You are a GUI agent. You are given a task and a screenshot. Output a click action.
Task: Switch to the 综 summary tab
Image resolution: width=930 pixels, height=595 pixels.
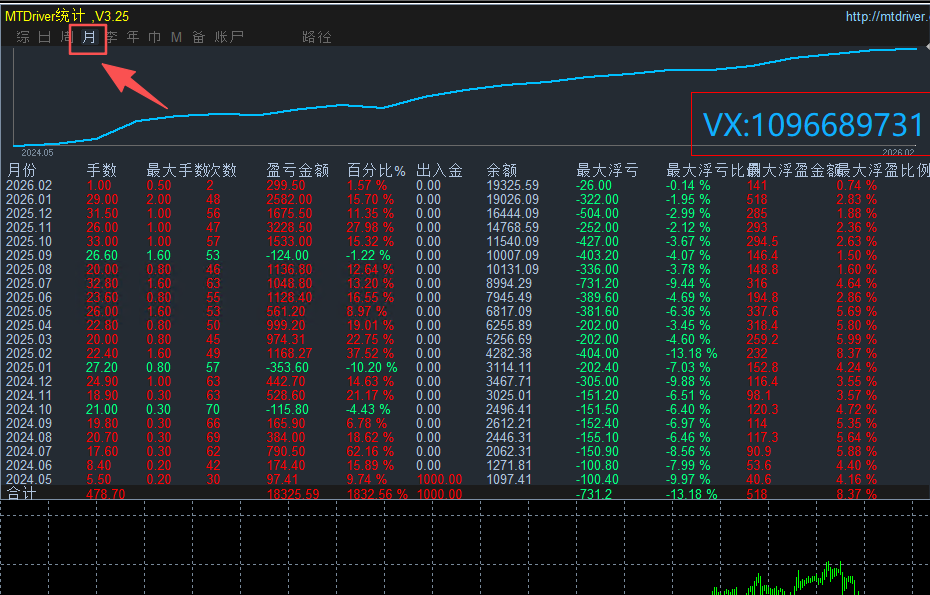[x=23, y=38]
